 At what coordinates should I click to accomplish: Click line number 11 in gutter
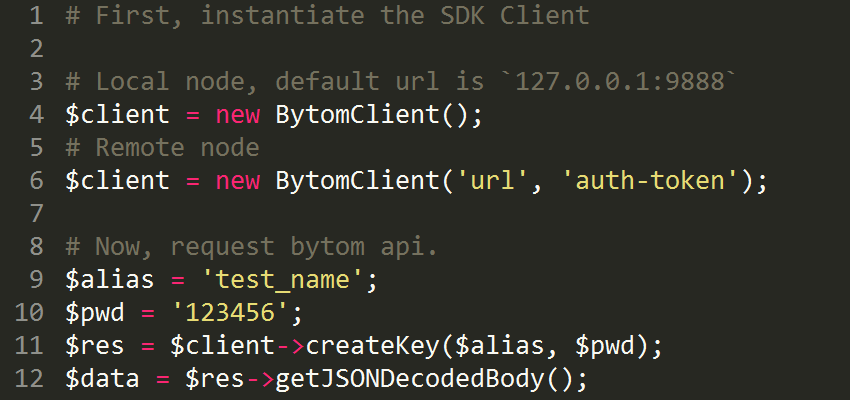pos(29,346)
